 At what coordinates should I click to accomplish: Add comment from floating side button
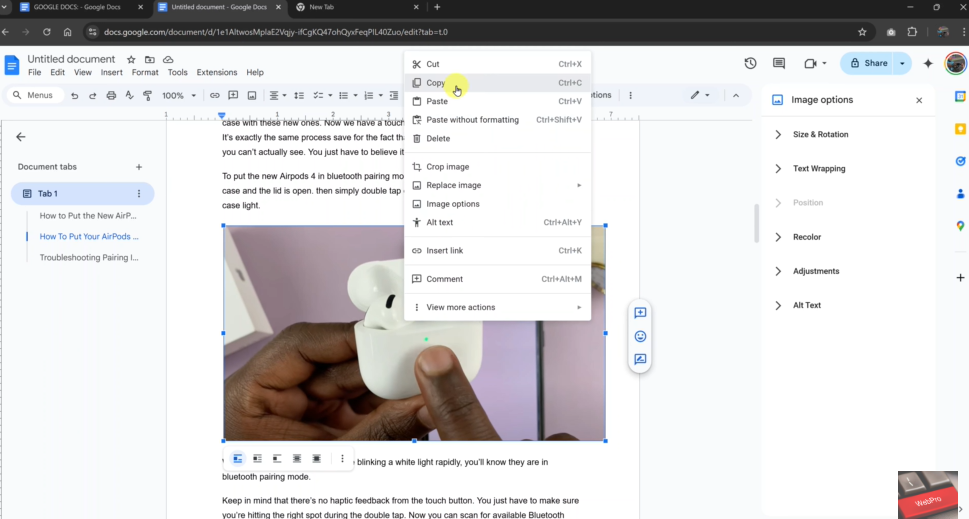pyautogui.click(x=640, y=313)
